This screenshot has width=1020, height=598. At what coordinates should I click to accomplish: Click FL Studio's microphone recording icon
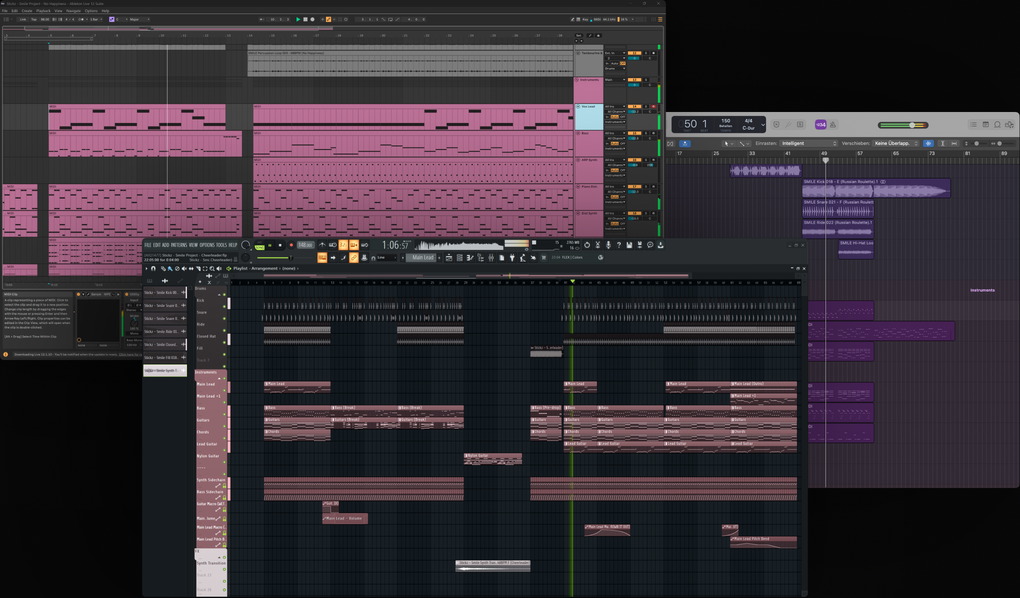[x=609, y=245]
